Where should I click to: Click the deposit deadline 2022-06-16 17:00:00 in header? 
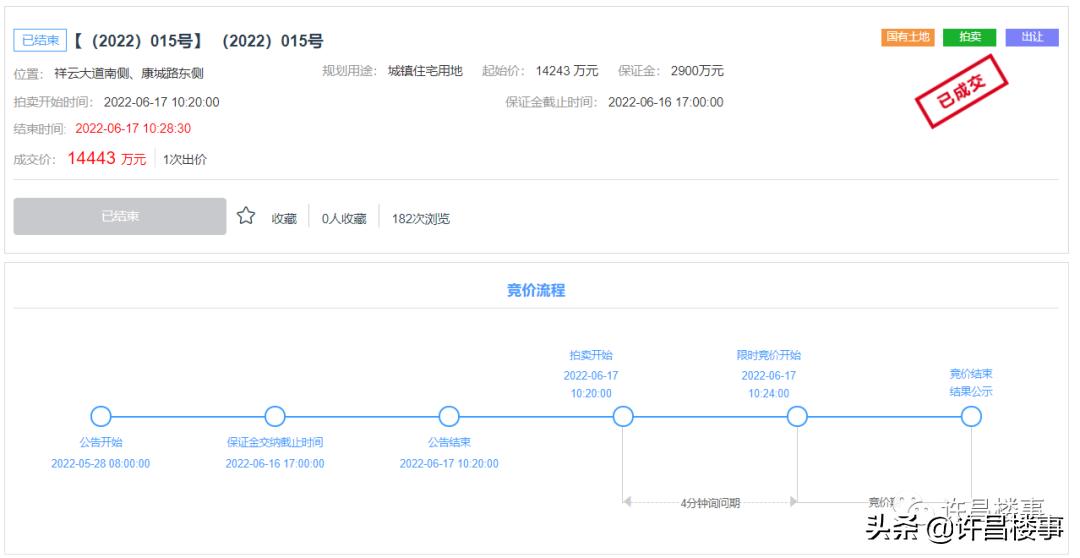[x=665, y=102]
